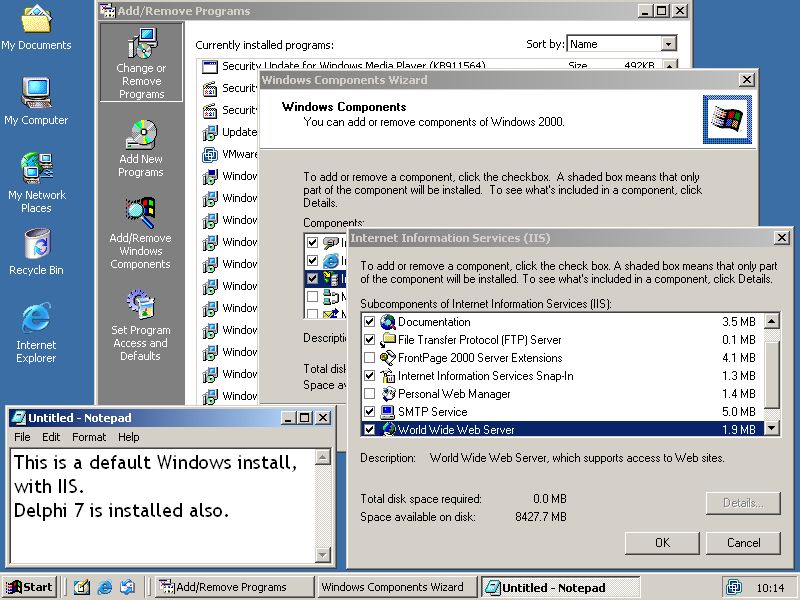800x600 pixels.
Task: Click scroll up arrow in IIS subcomponents list
Action: click(x=772, y=321)
